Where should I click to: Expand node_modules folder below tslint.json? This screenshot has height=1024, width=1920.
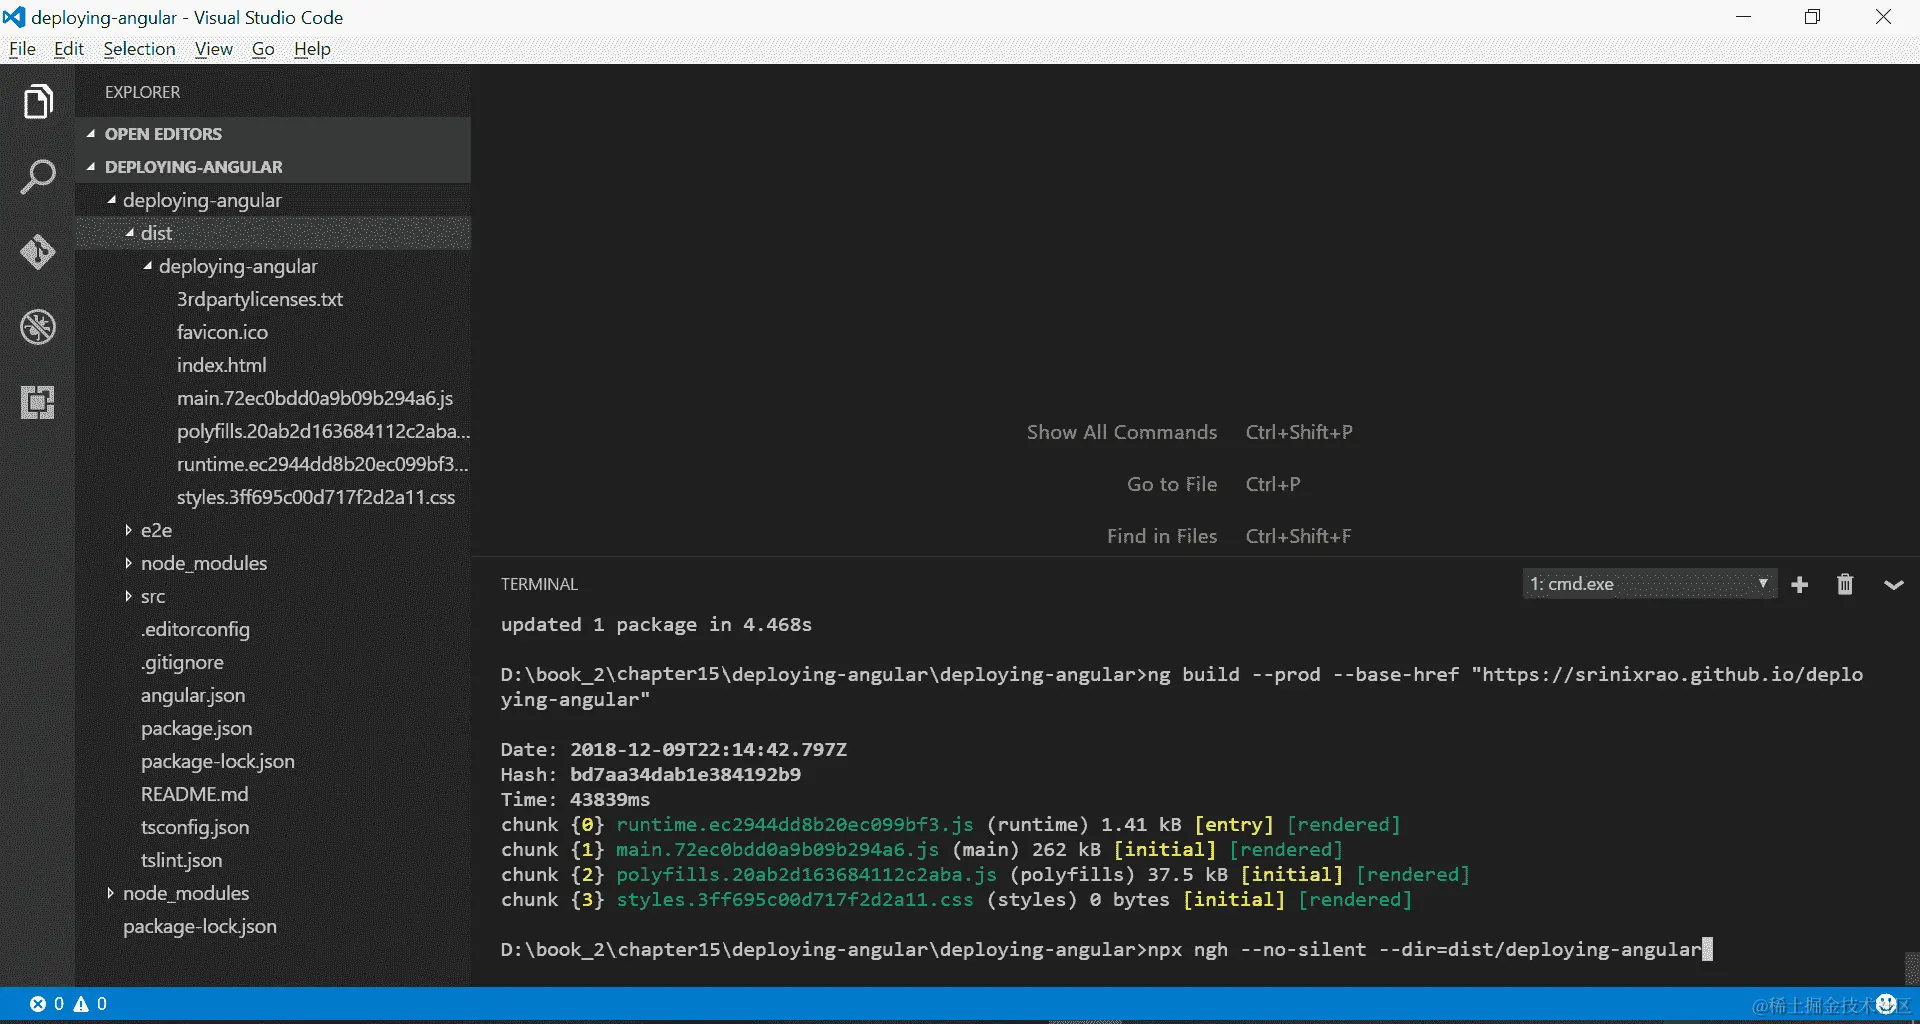[x=110, y=893]
